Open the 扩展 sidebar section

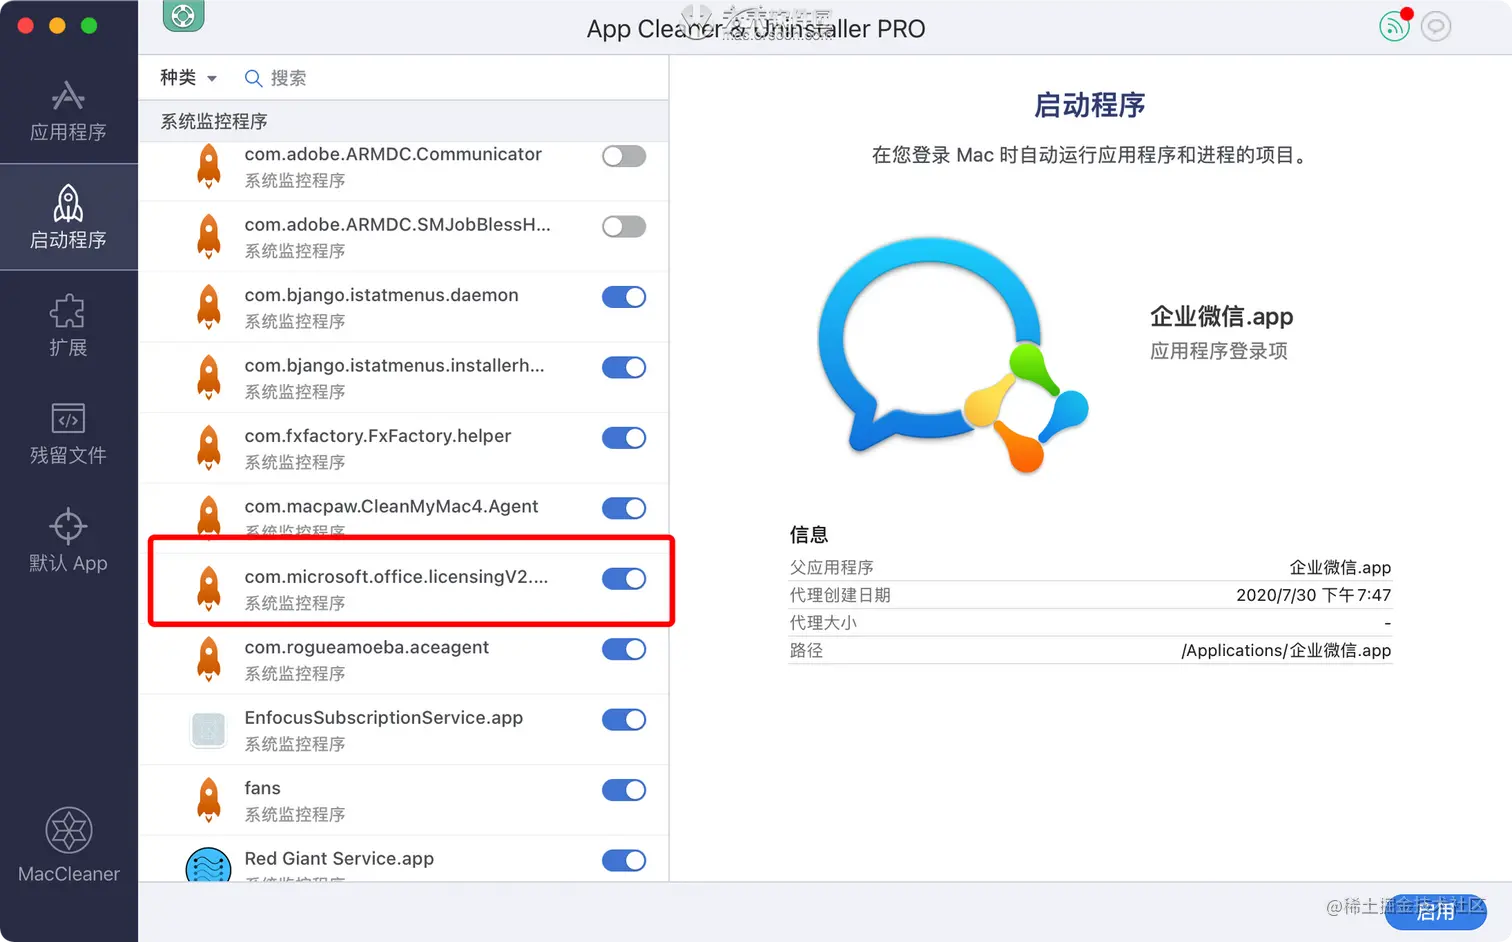(68, 326)
